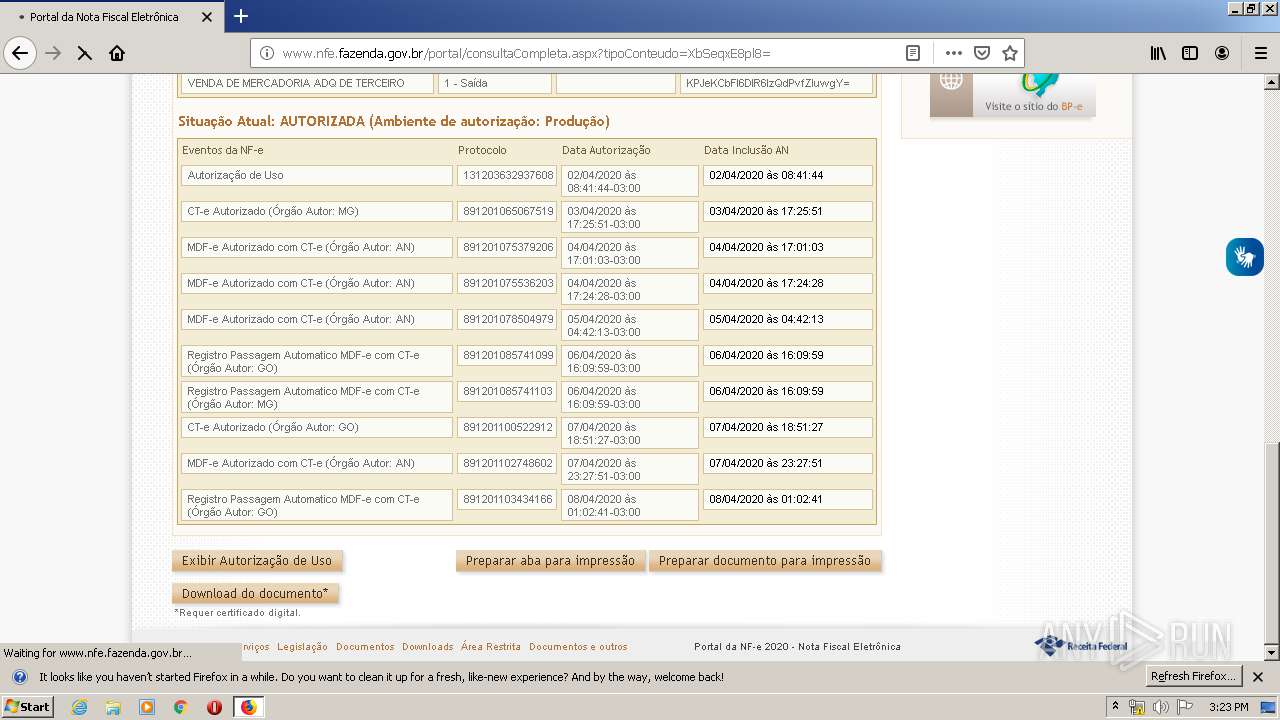The image size is (1280, 720).
Task: Close the Portal da Nota Fiscal tab
Action: 207,17
